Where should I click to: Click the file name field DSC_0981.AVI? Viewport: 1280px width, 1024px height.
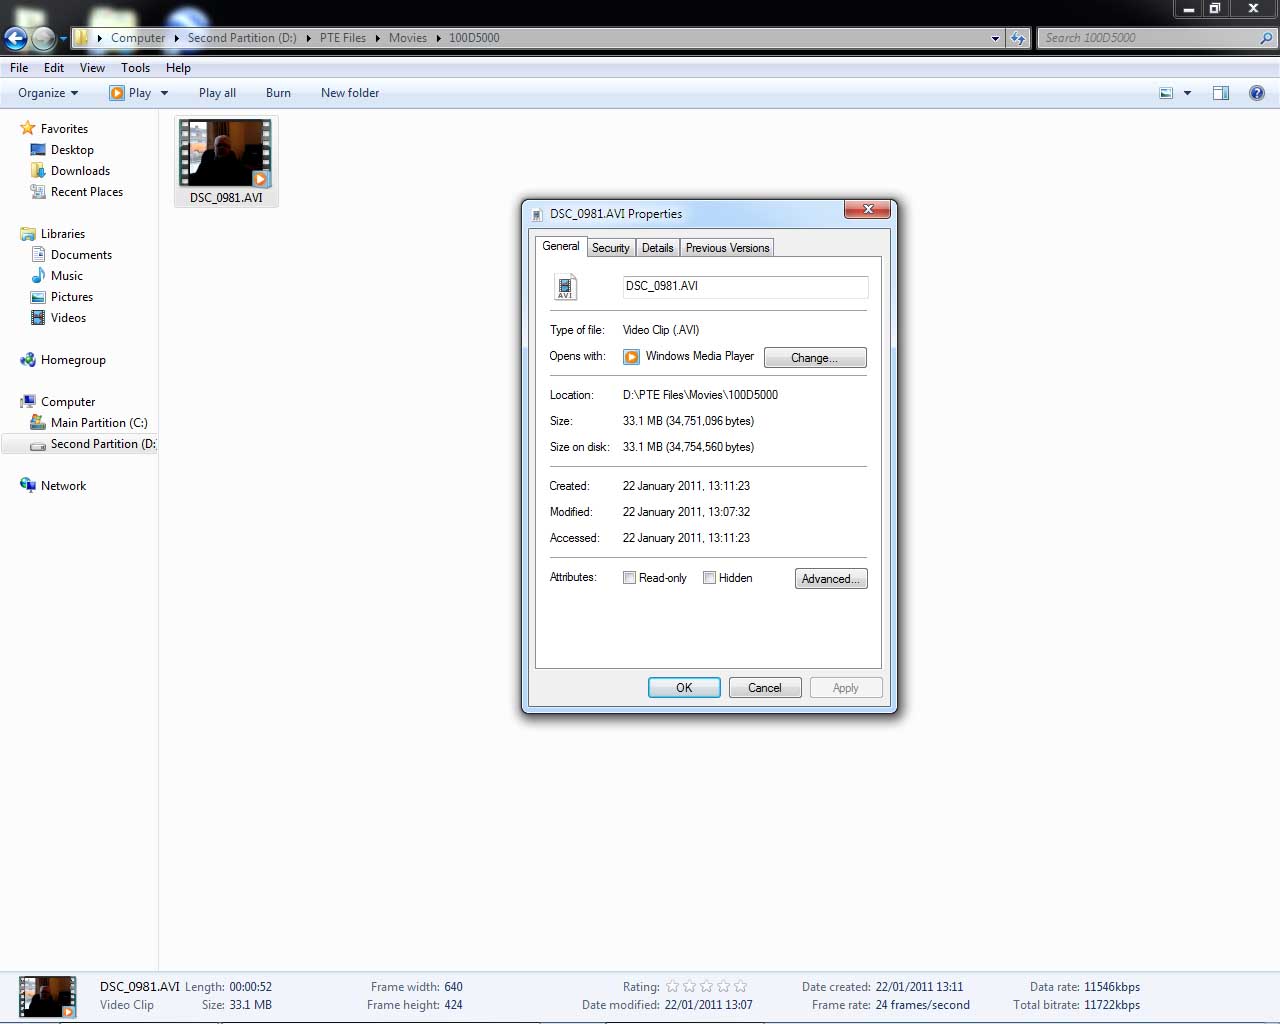pyautogui.click(x=744, y=287)
